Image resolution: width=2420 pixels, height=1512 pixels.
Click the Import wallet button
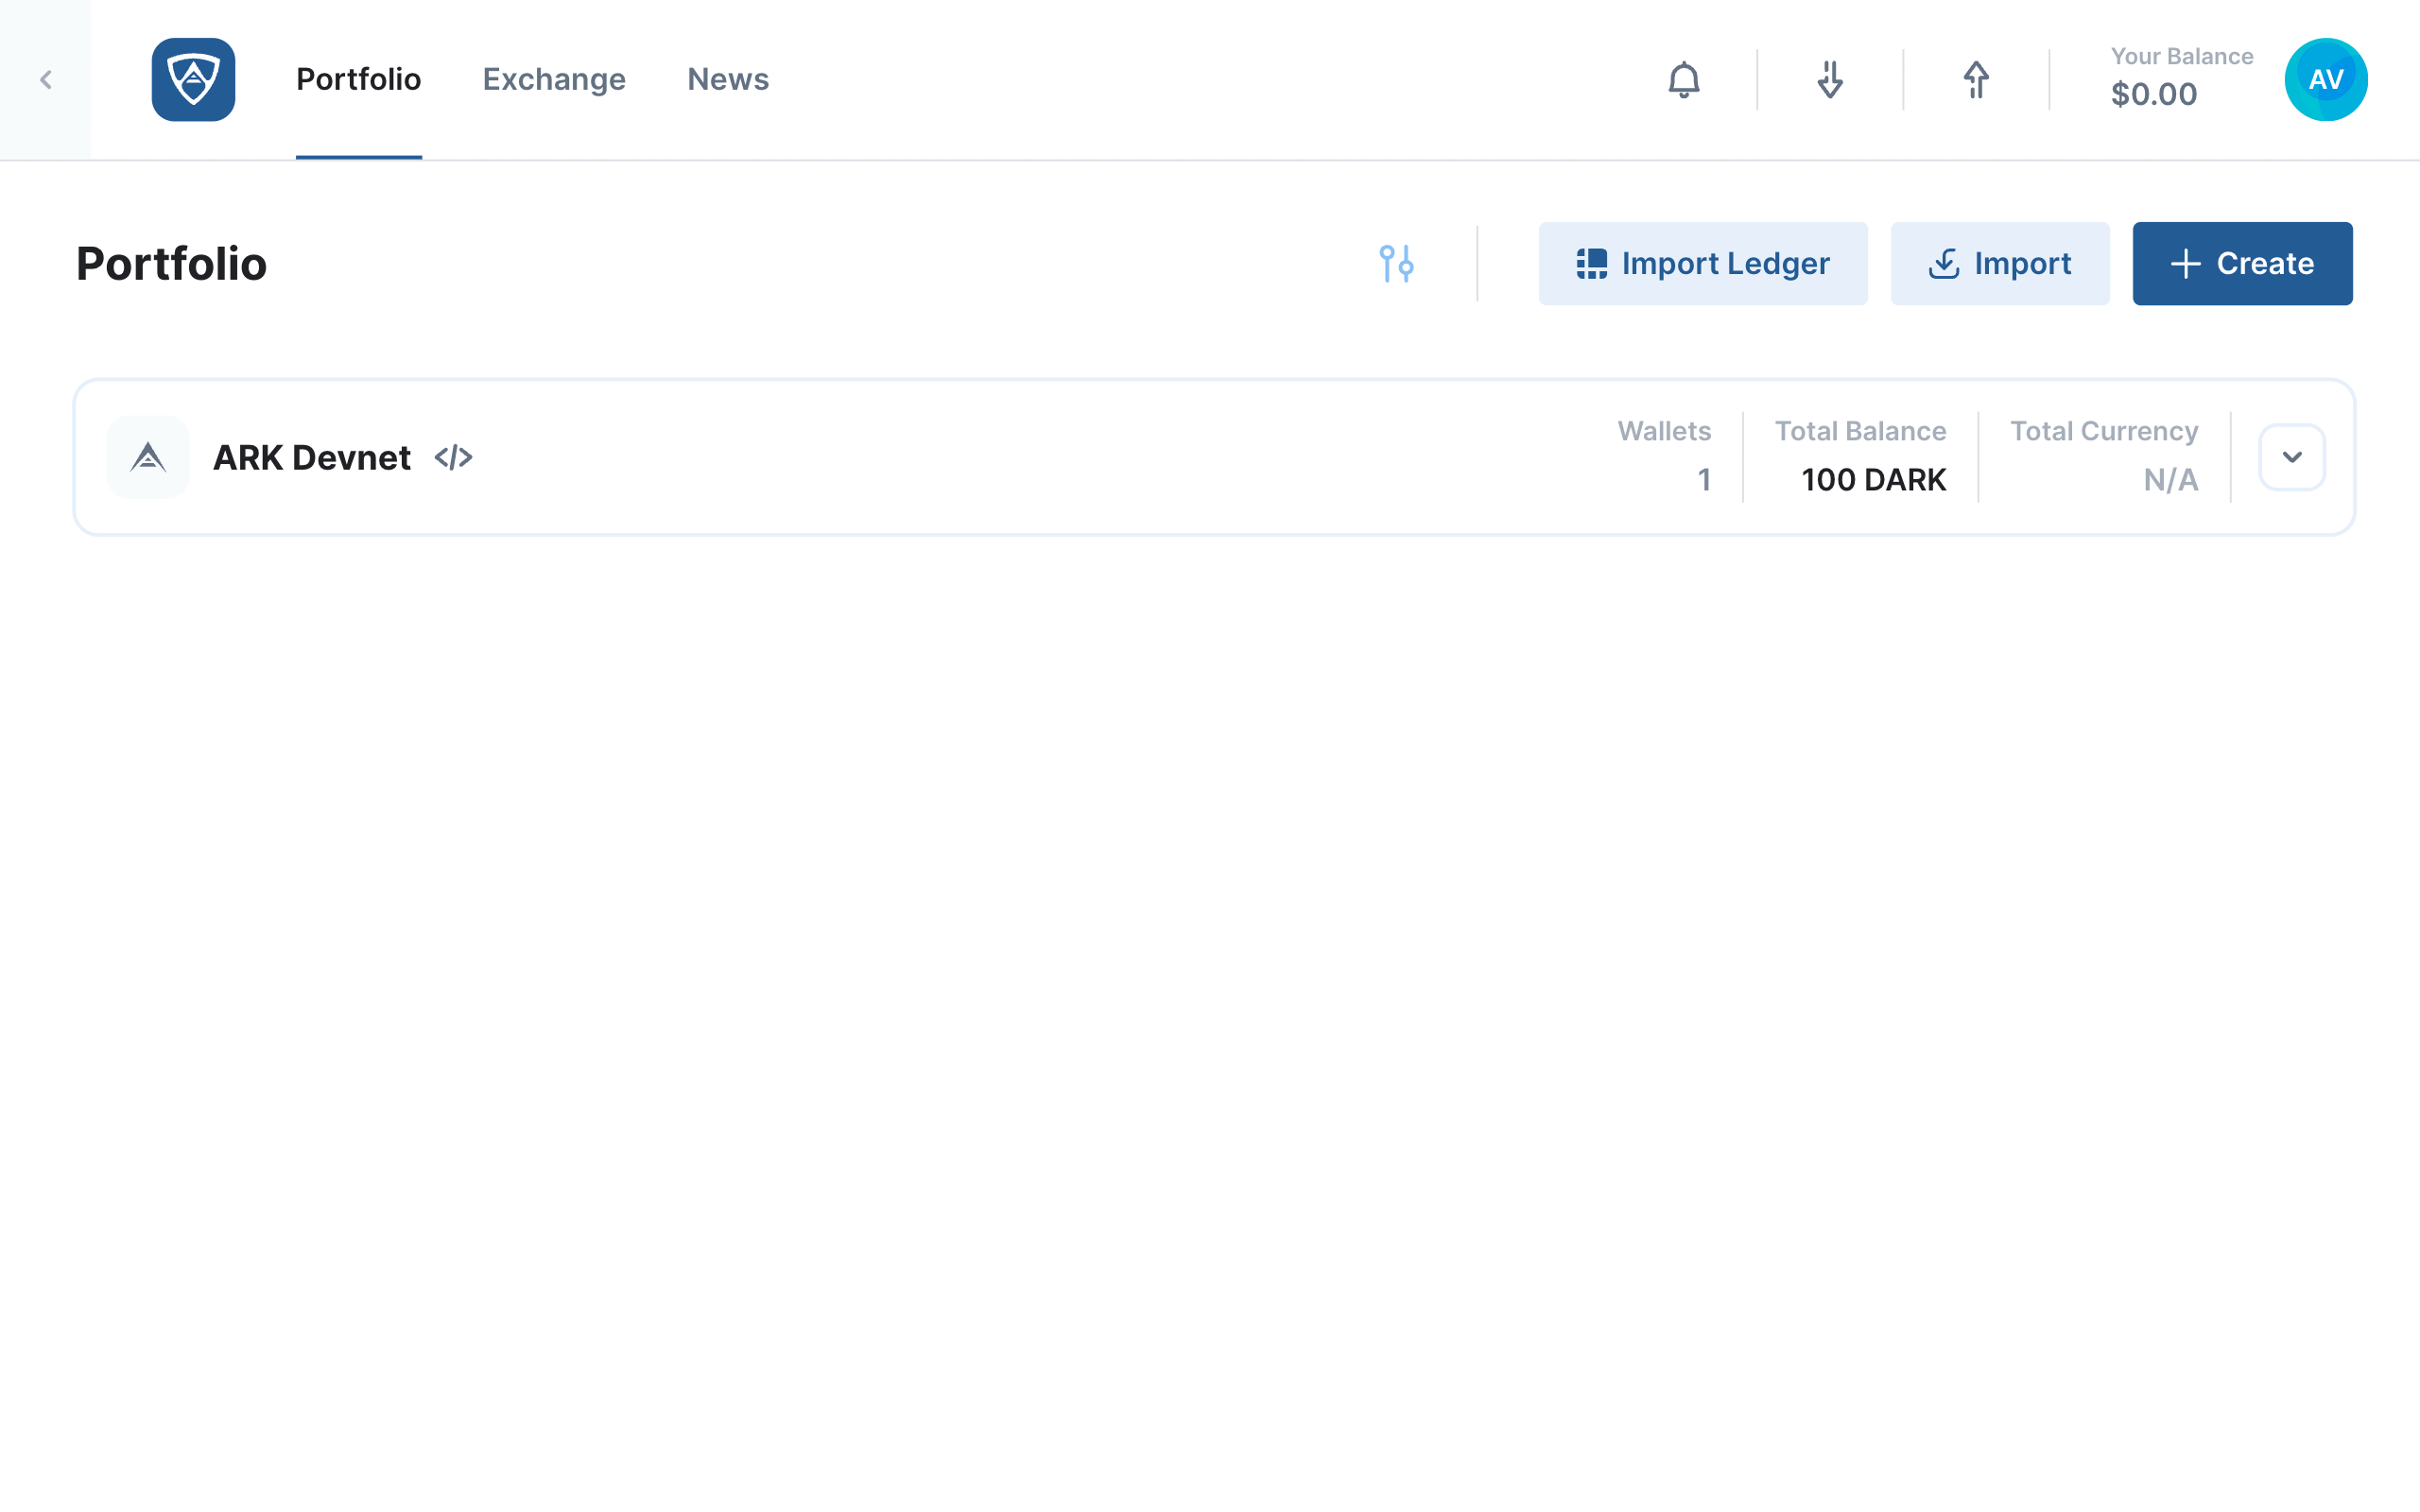click(2000, 264)
